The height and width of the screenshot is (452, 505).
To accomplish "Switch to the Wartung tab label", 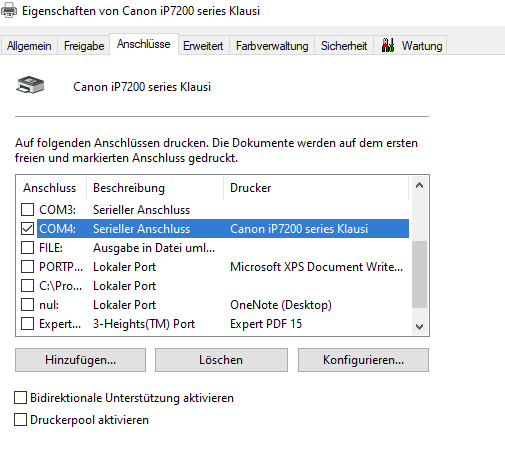I will pos(422,46).
